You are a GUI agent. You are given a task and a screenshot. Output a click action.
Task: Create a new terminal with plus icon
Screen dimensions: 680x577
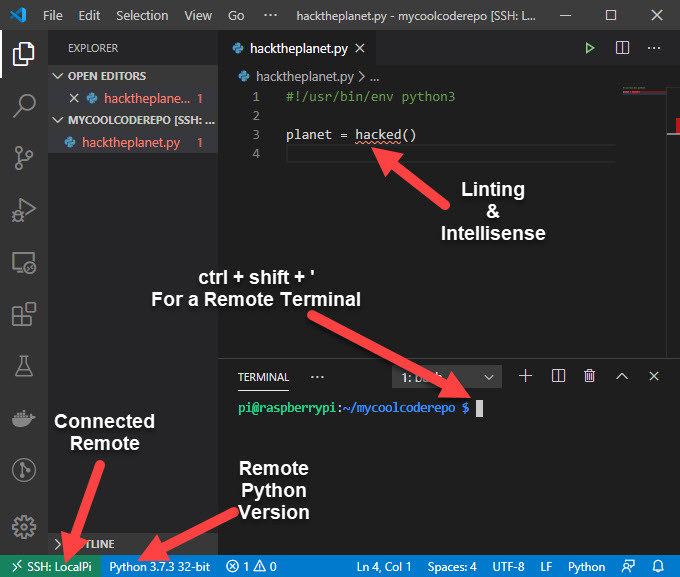point(525,376)
